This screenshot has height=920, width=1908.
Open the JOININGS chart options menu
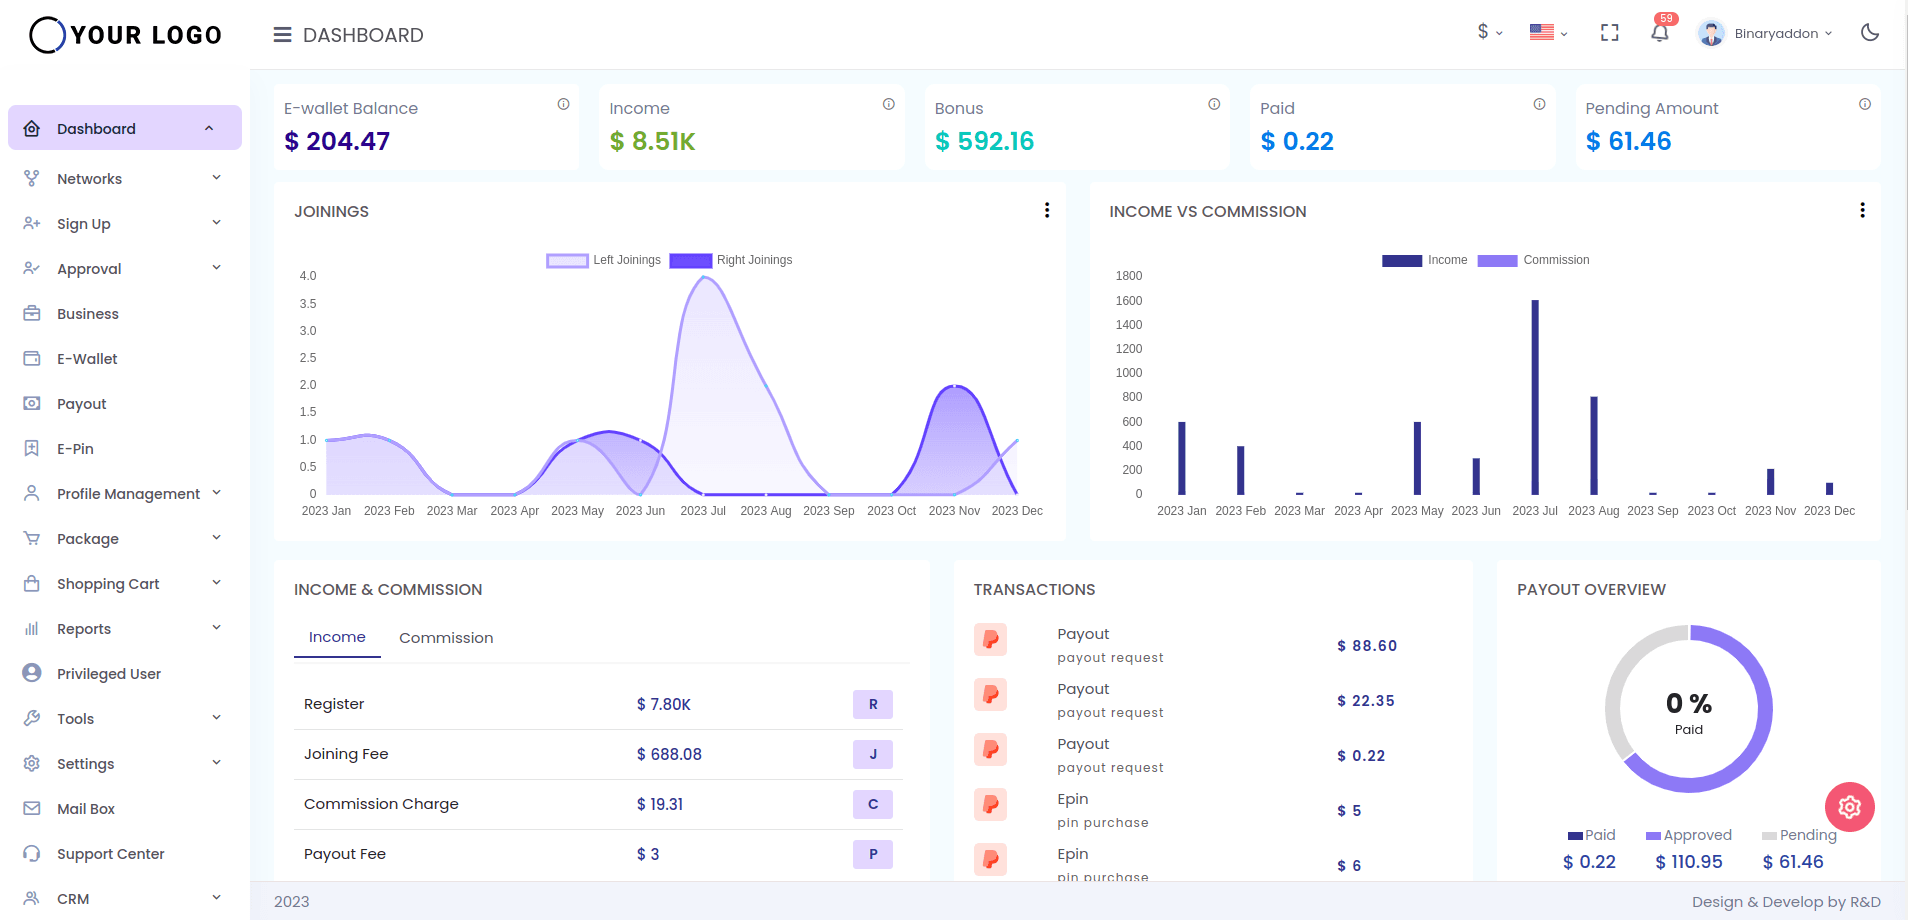point(1047,210)
